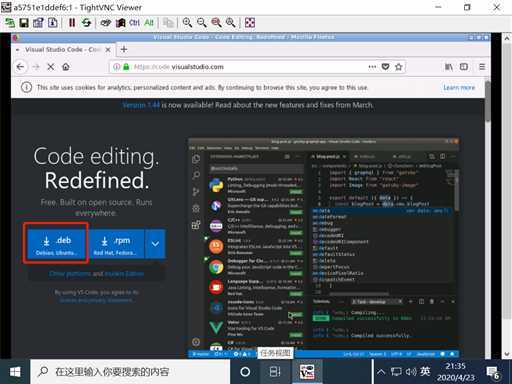Viewport: 512px width, 384px height.
Task: Open the Version 1.44 release link
Action: (x=141, y=105)
